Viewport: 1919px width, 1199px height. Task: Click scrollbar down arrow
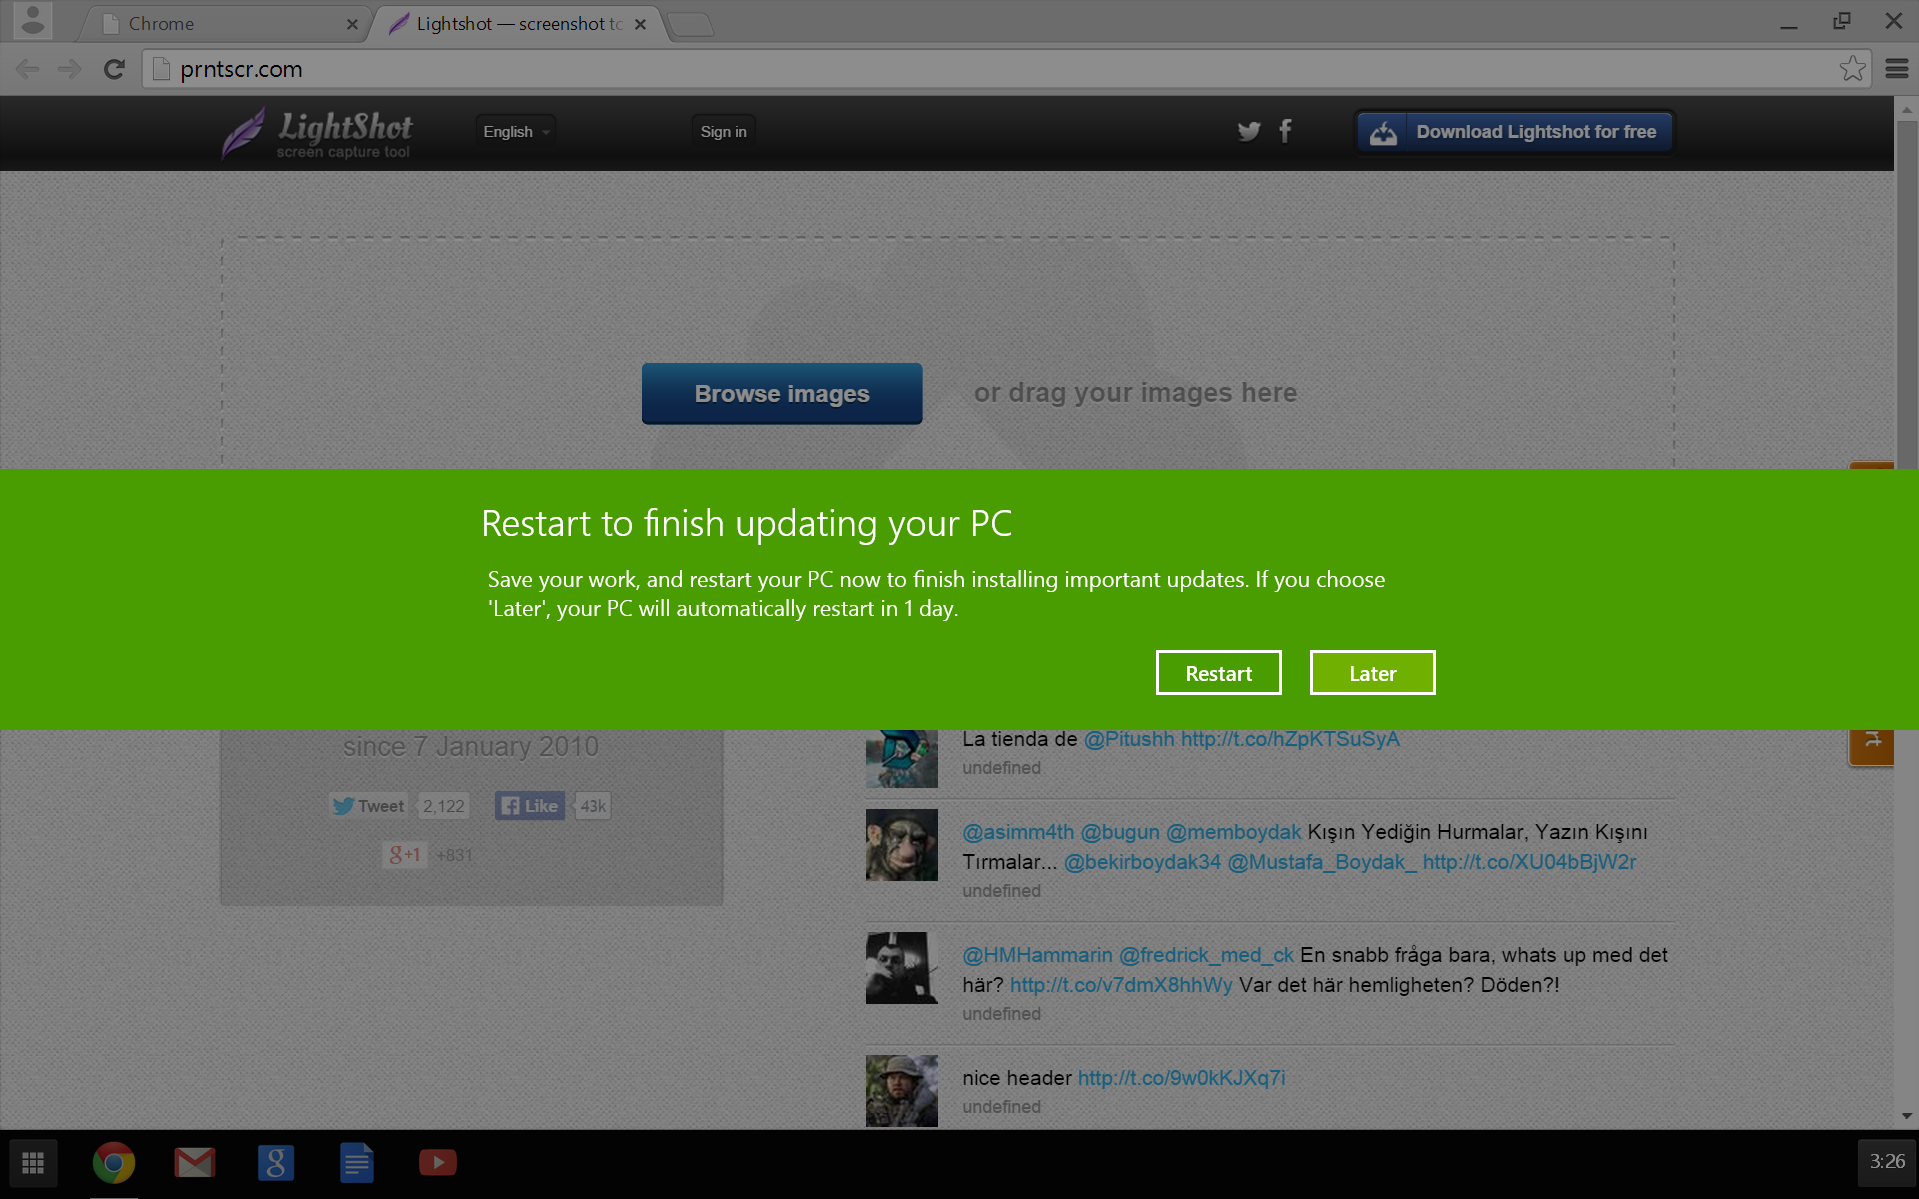tap(1906, 1116)
